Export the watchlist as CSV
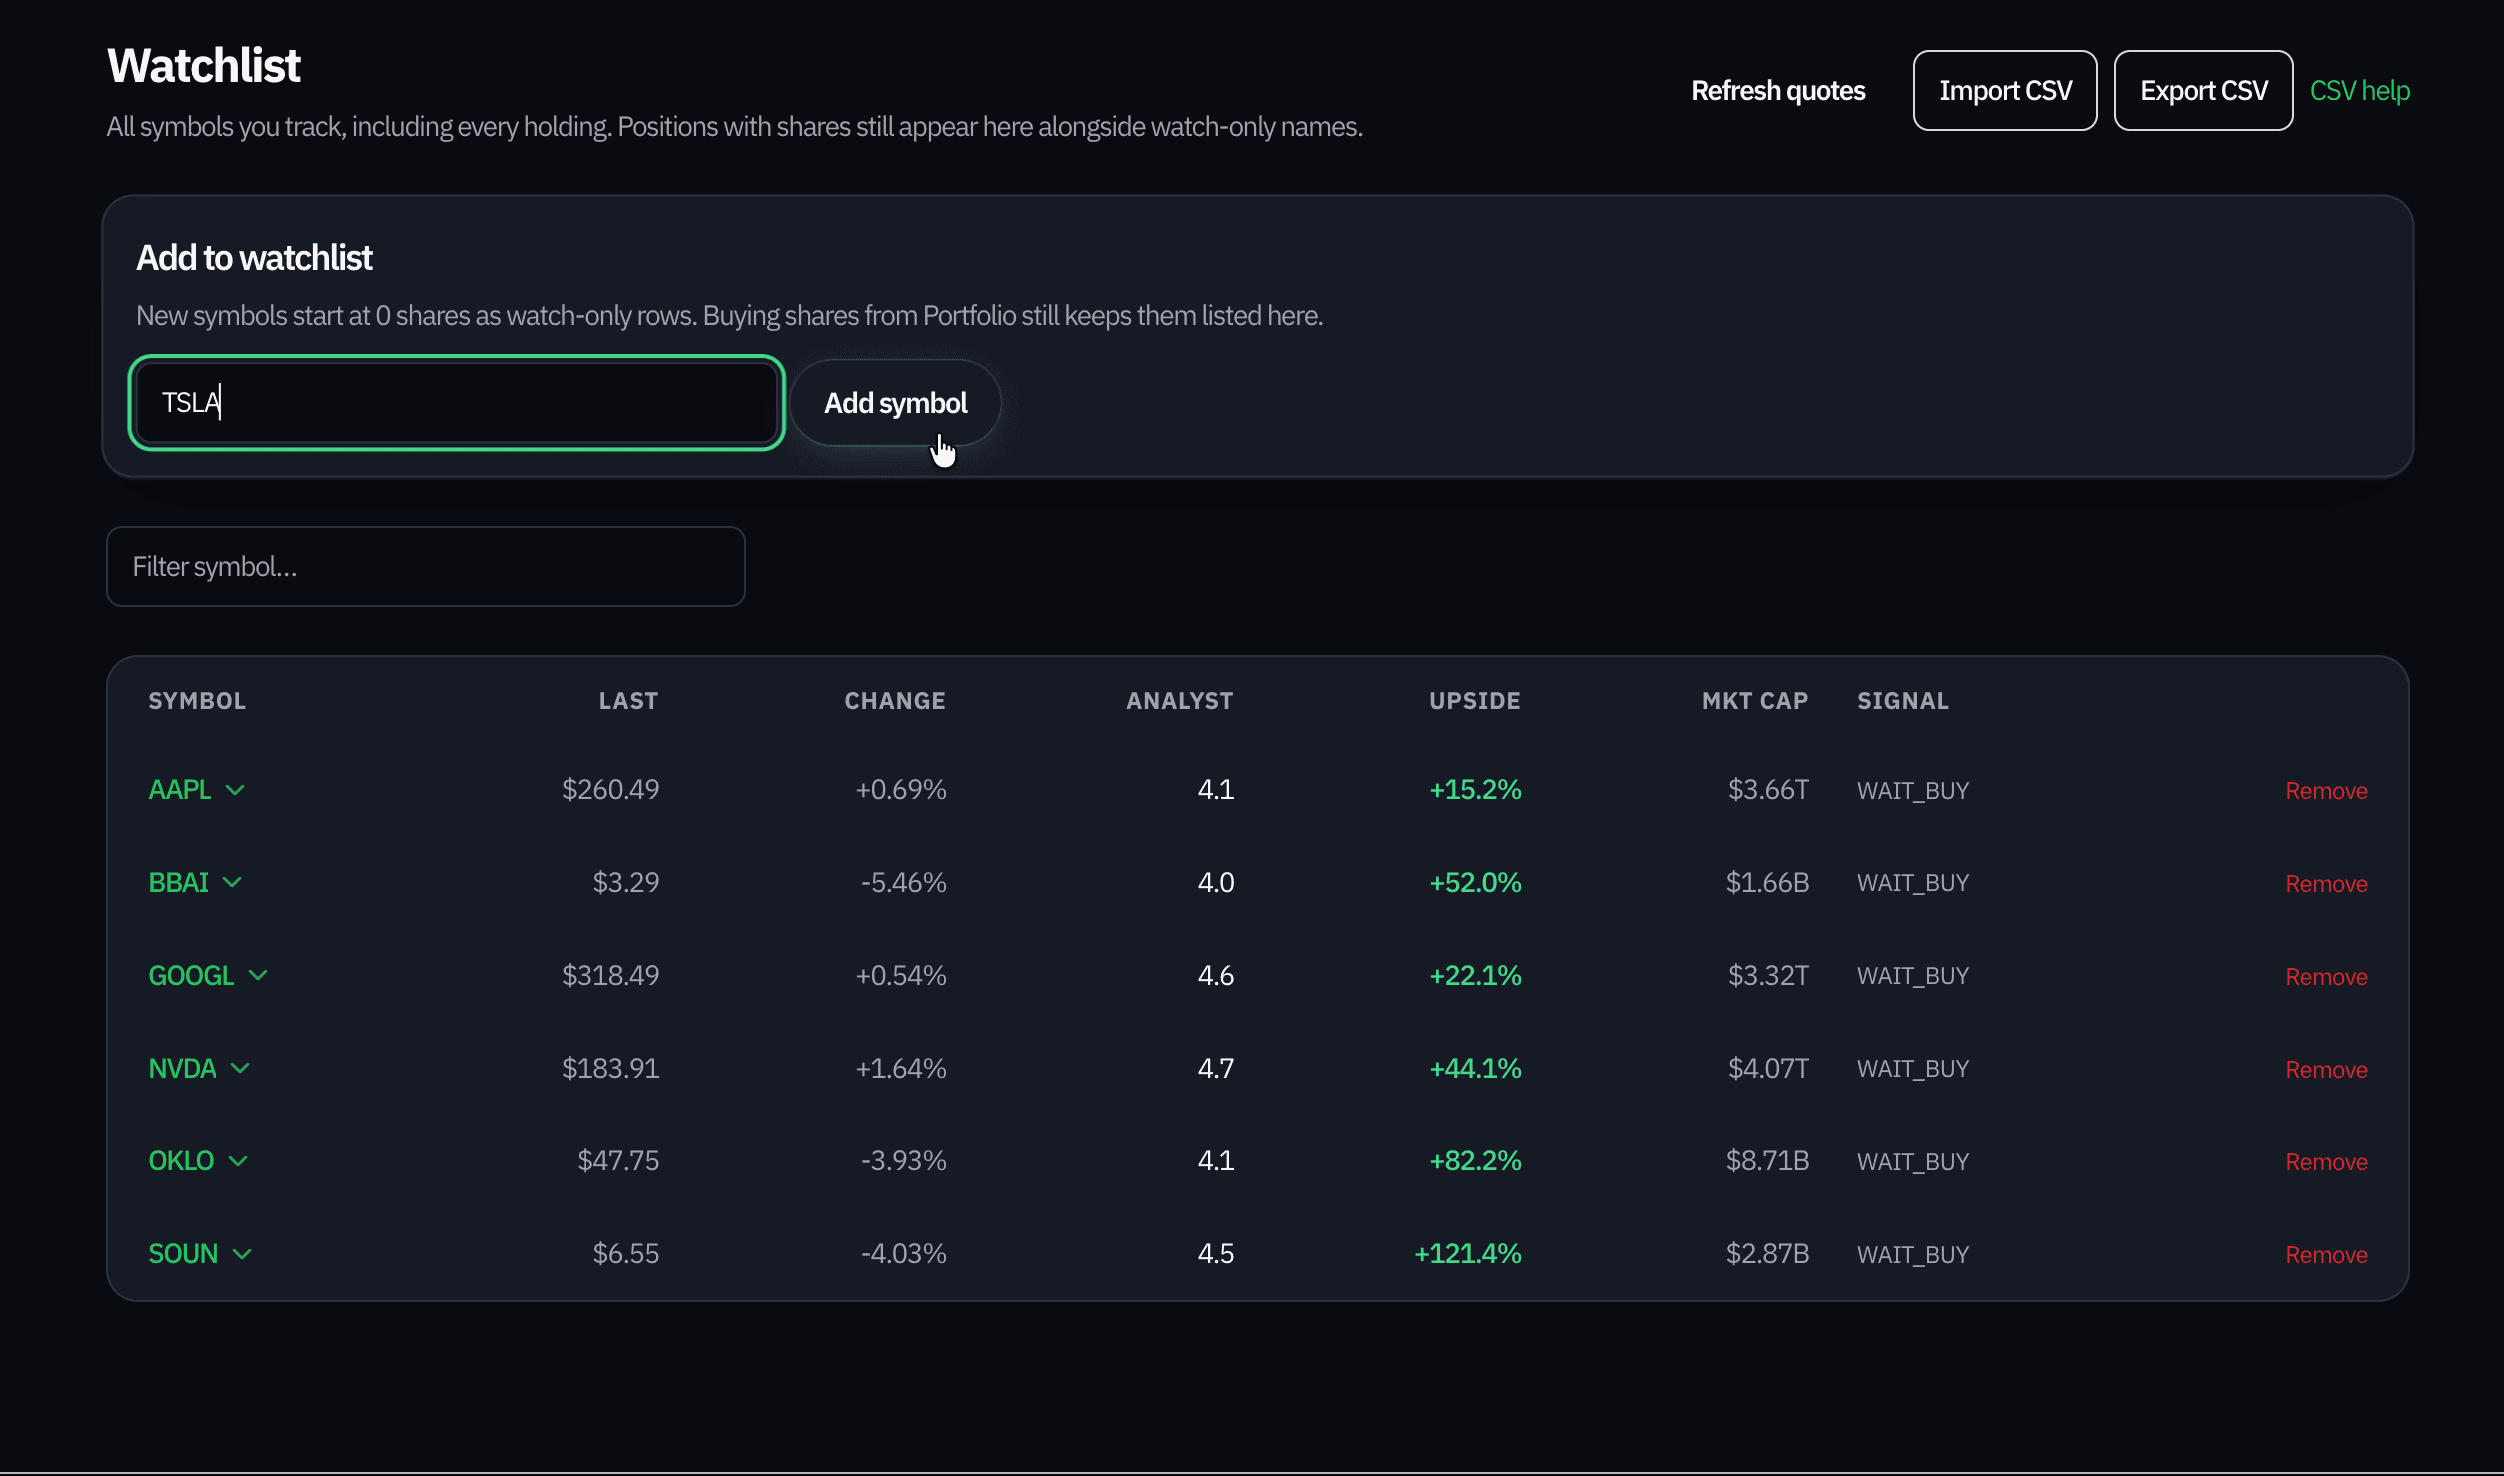 2203,91
